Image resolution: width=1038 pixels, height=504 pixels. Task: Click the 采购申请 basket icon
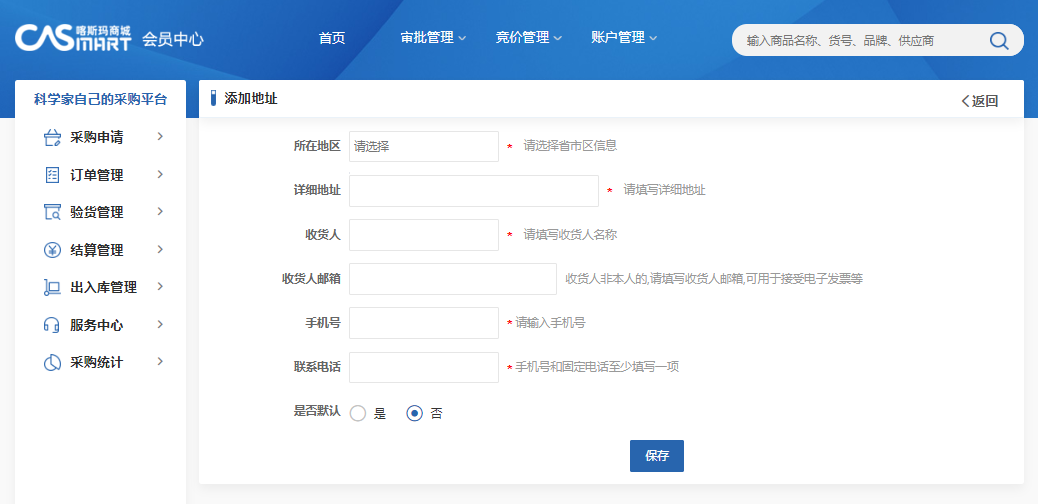(x=53, y=137)
